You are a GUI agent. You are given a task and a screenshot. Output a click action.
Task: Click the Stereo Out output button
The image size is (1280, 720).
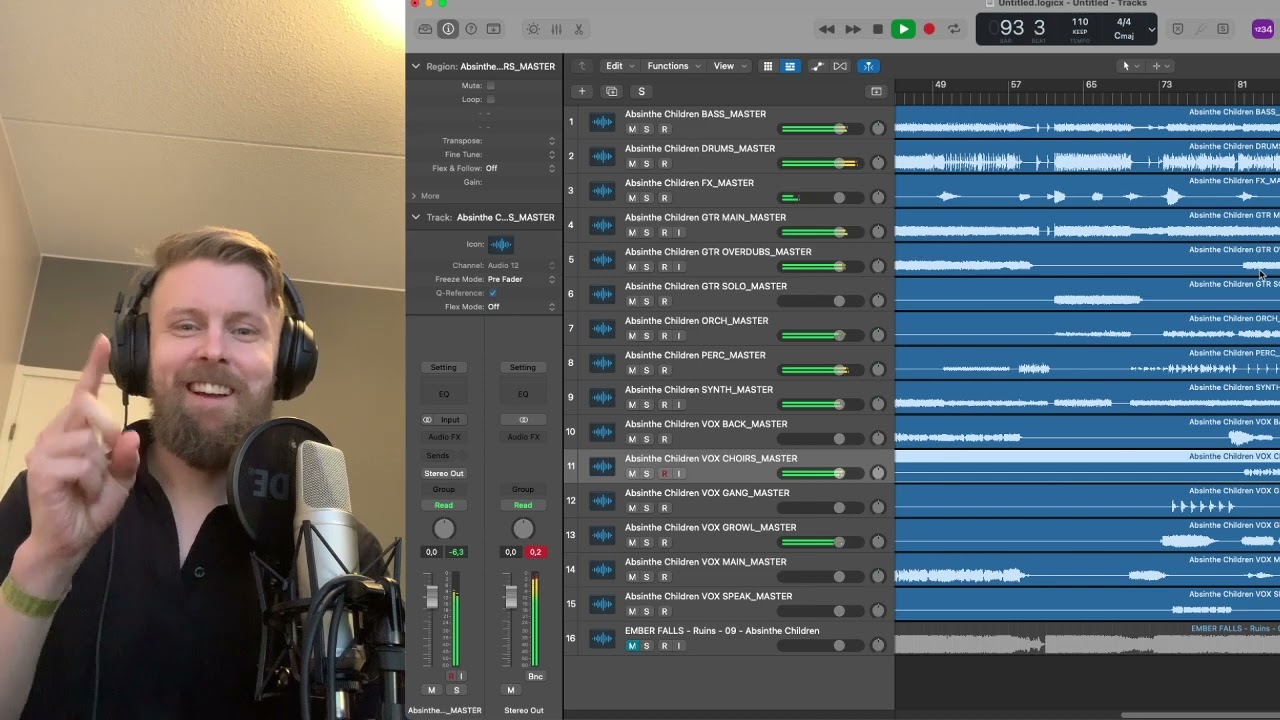443,473
